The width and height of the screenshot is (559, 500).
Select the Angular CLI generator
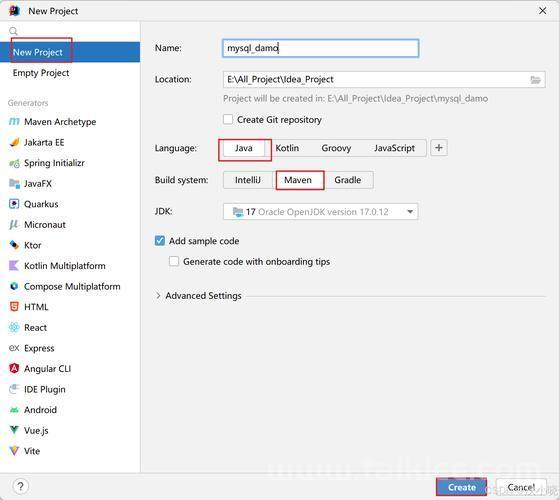[x=40, y=369]
